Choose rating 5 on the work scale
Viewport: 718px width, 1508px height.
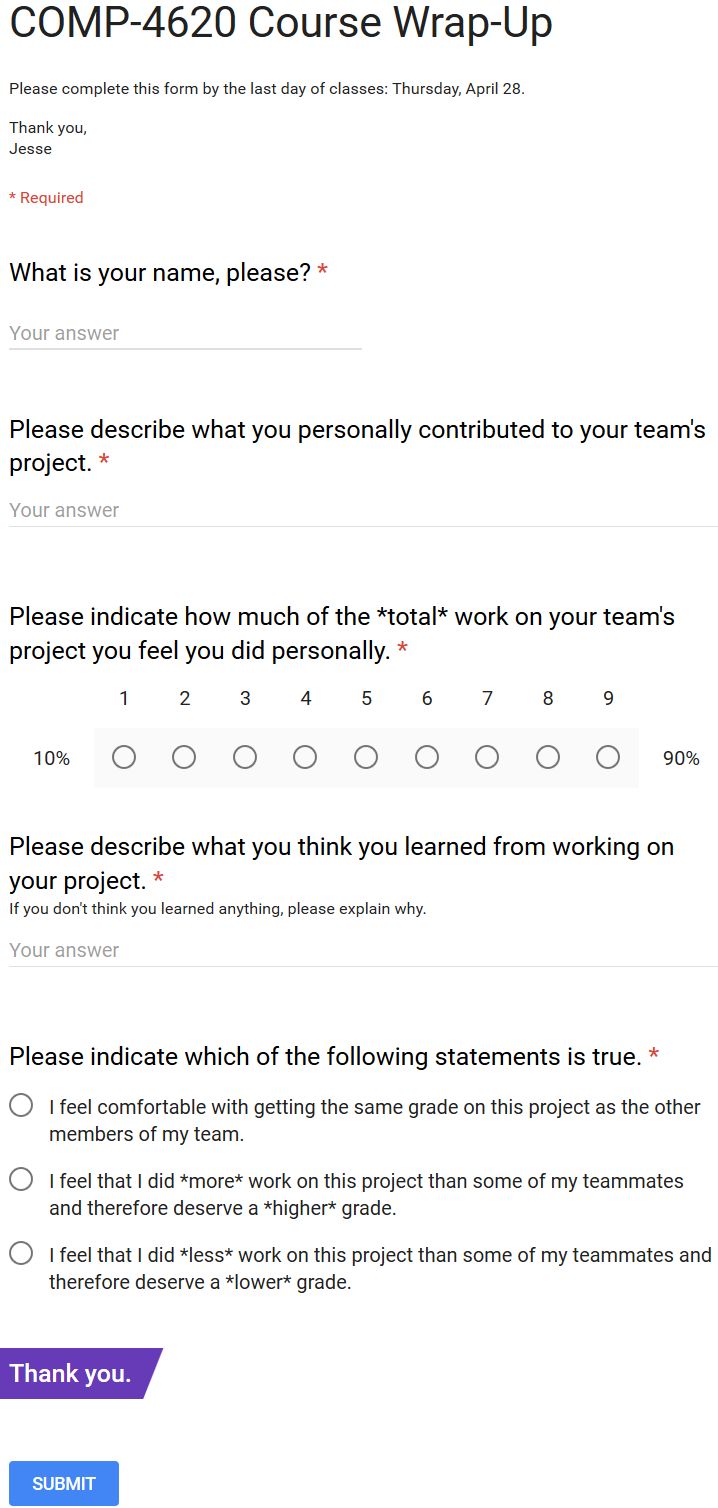[x=366, y=758]
